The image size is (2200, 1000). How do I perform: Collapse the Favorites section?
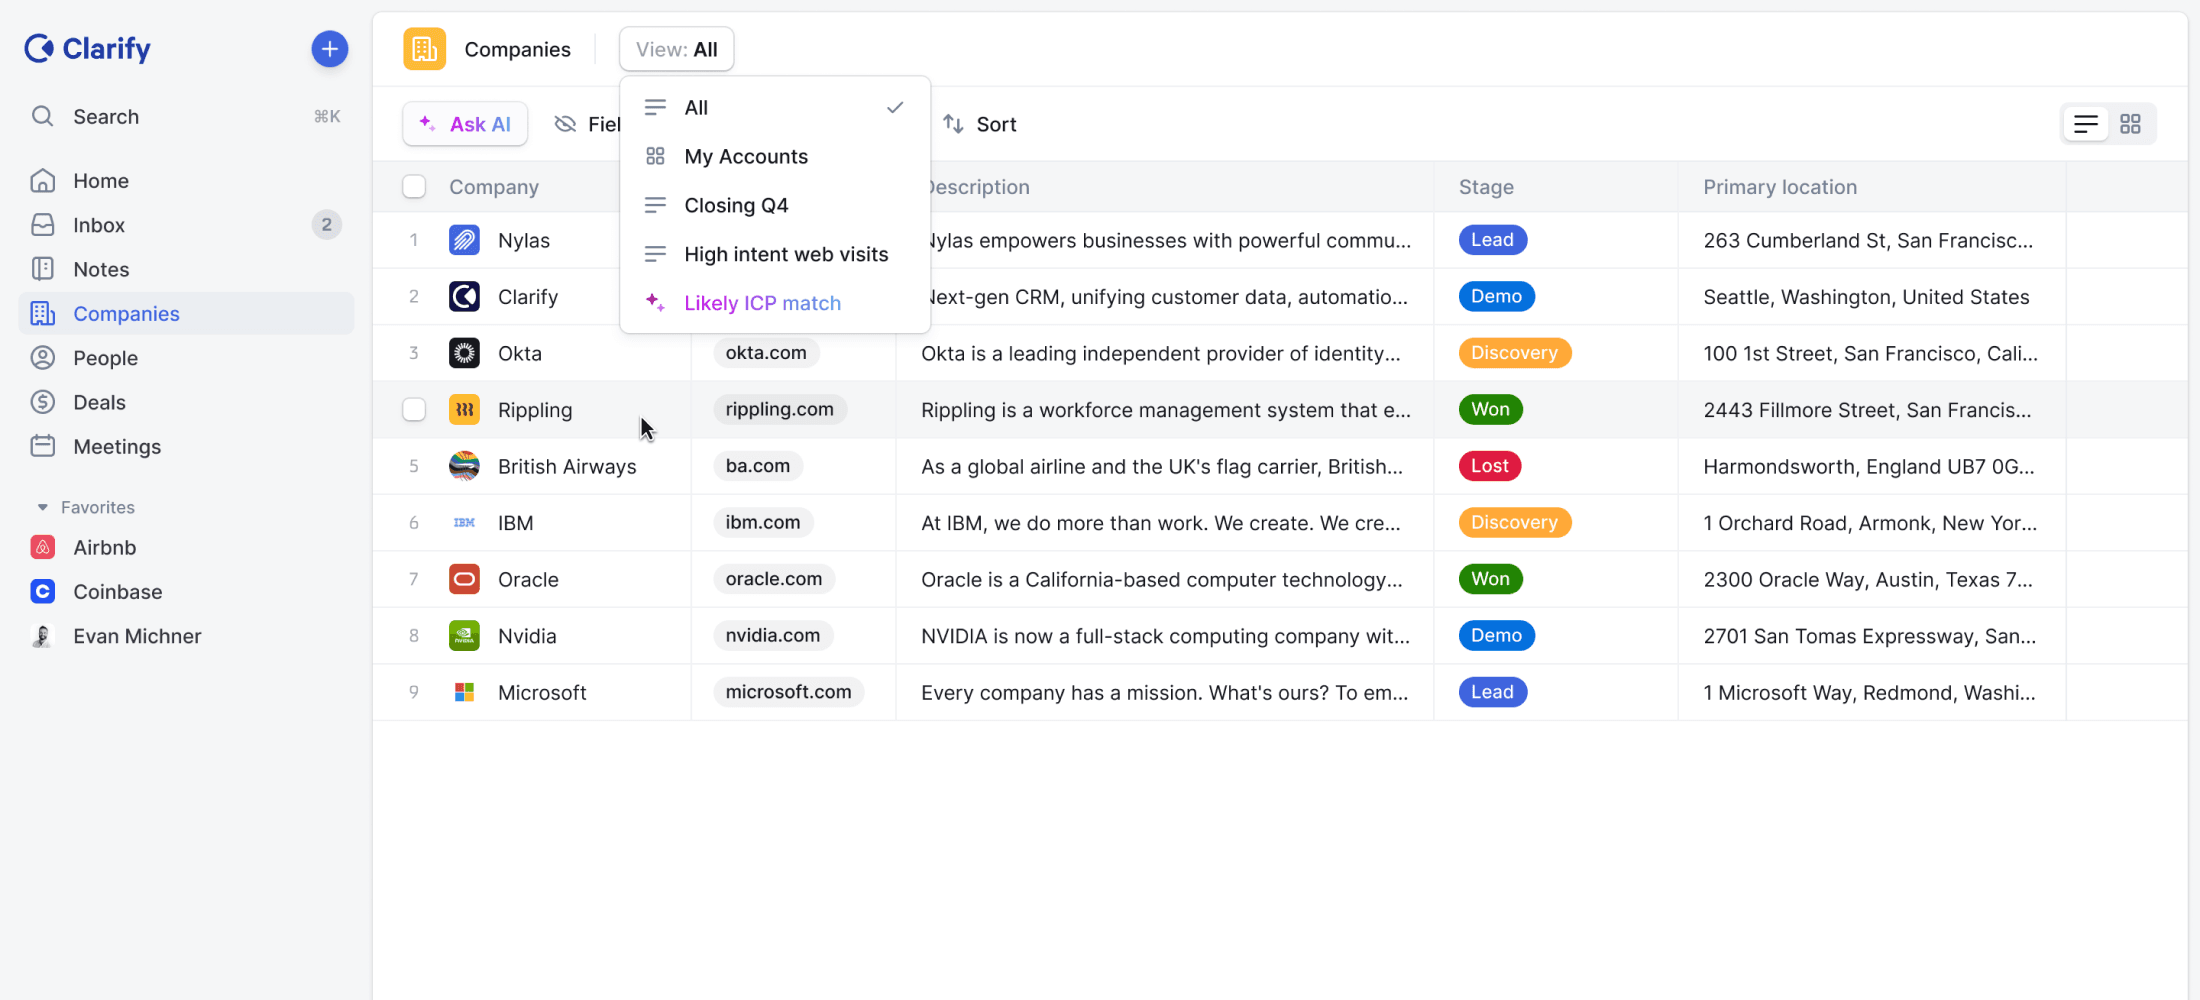(42, 507)
